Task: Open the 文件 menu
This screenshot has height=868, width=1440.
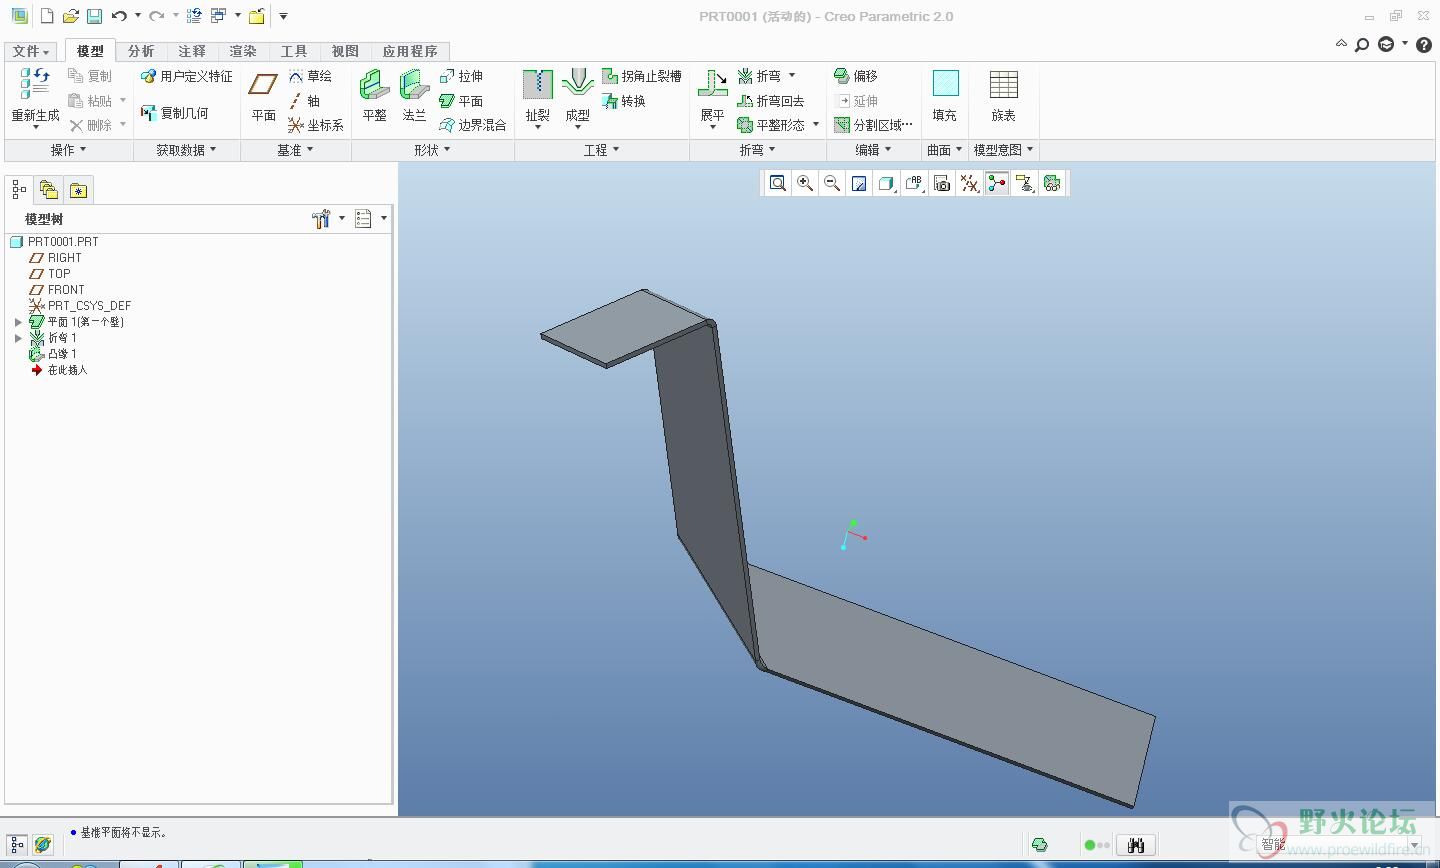Action: [x=31, y=51]
